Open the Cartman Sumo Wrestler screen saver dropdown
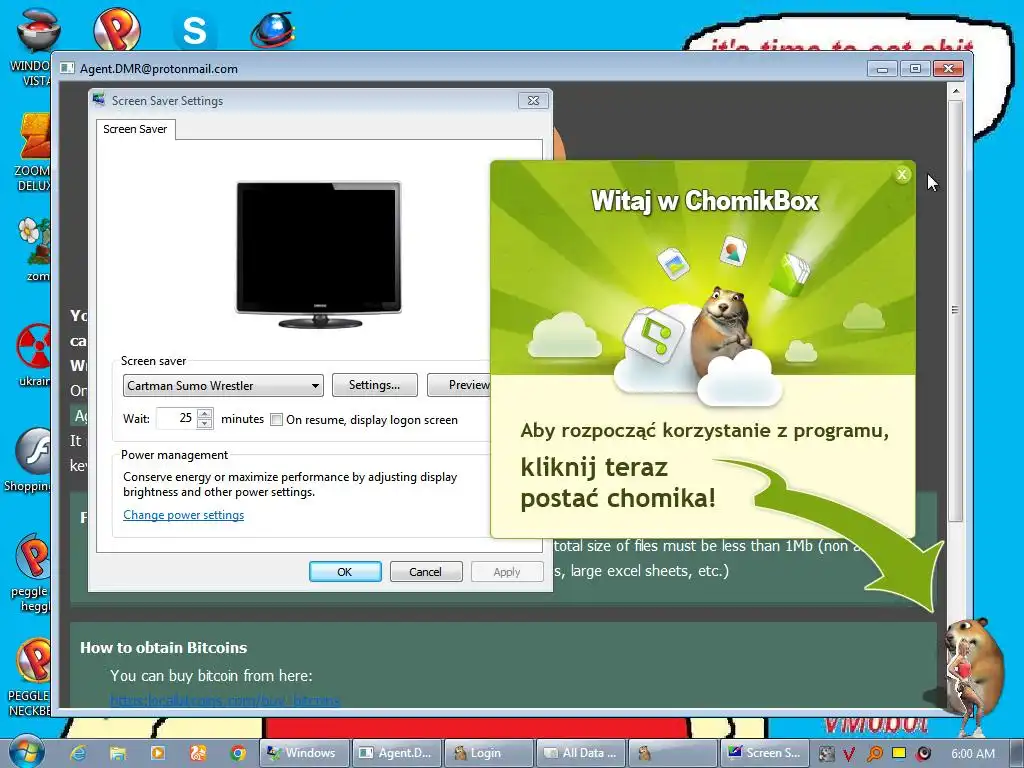 click(x=223, y=385)
